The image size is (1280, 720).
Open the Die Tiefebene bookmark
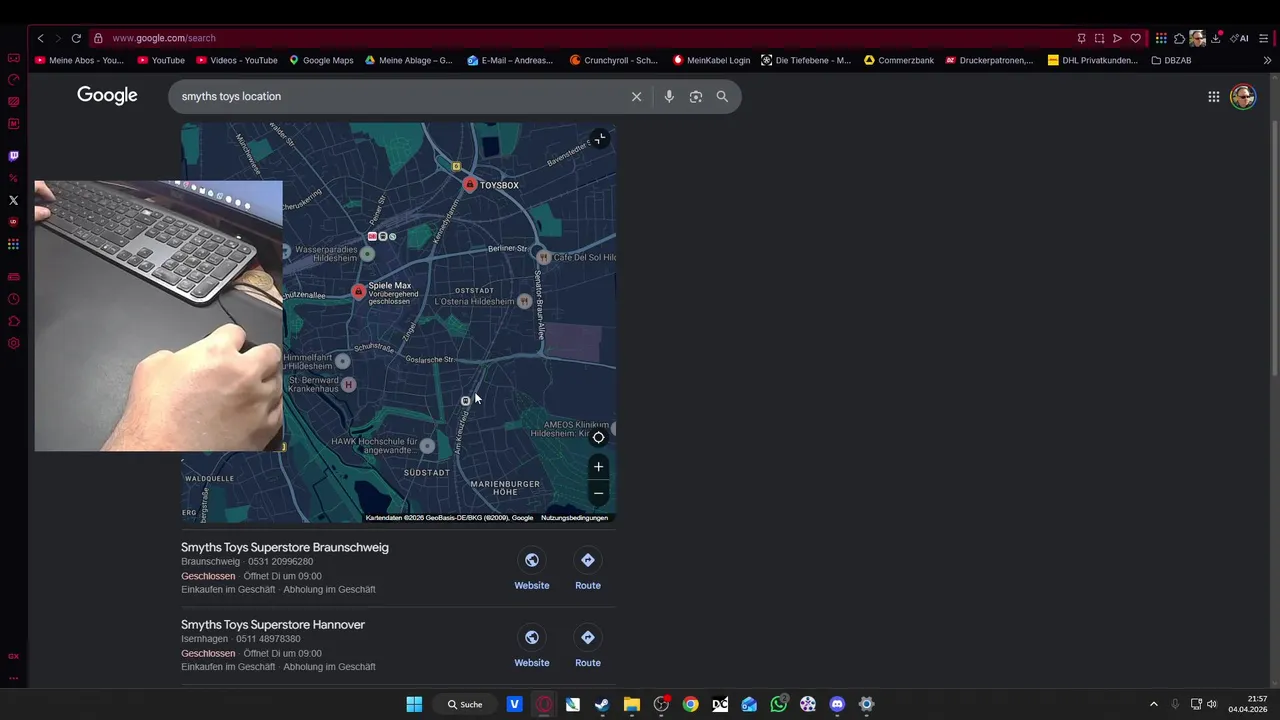(806, 60)
